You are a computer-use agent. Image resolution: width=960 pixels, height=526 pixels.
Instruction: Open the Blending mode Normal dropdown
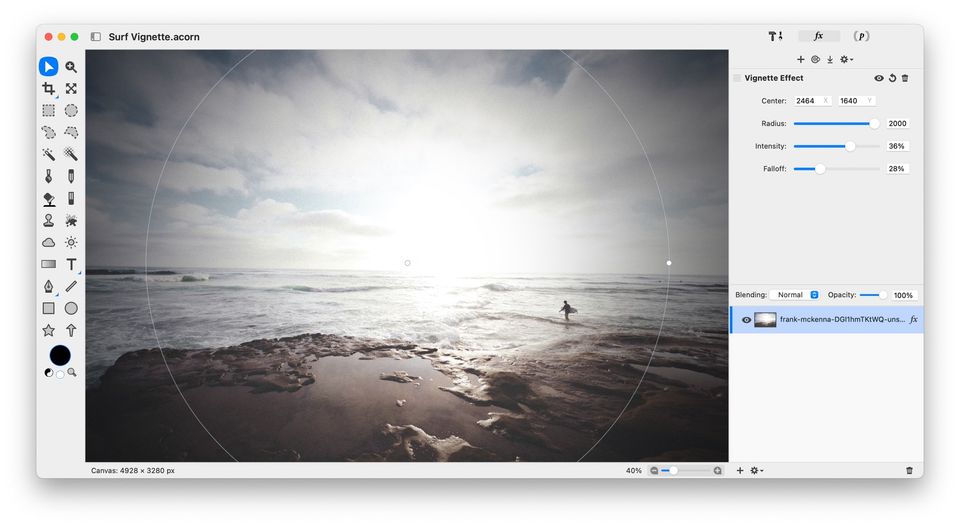795,295
